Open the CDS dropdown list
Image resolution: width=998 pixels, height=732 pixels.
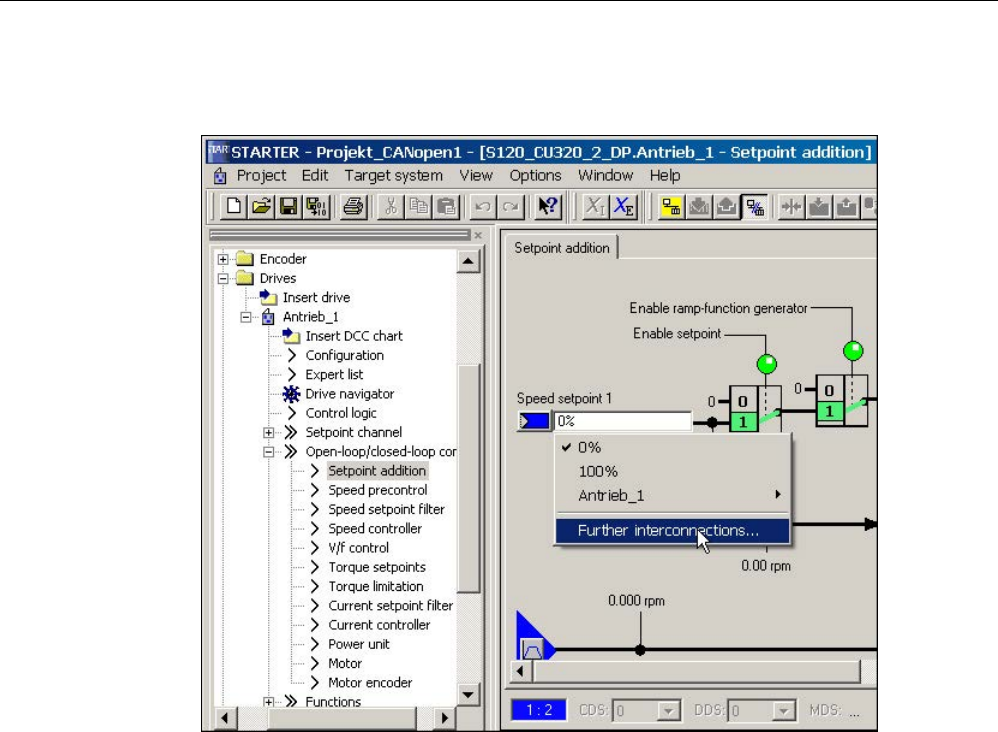[668, 710]
